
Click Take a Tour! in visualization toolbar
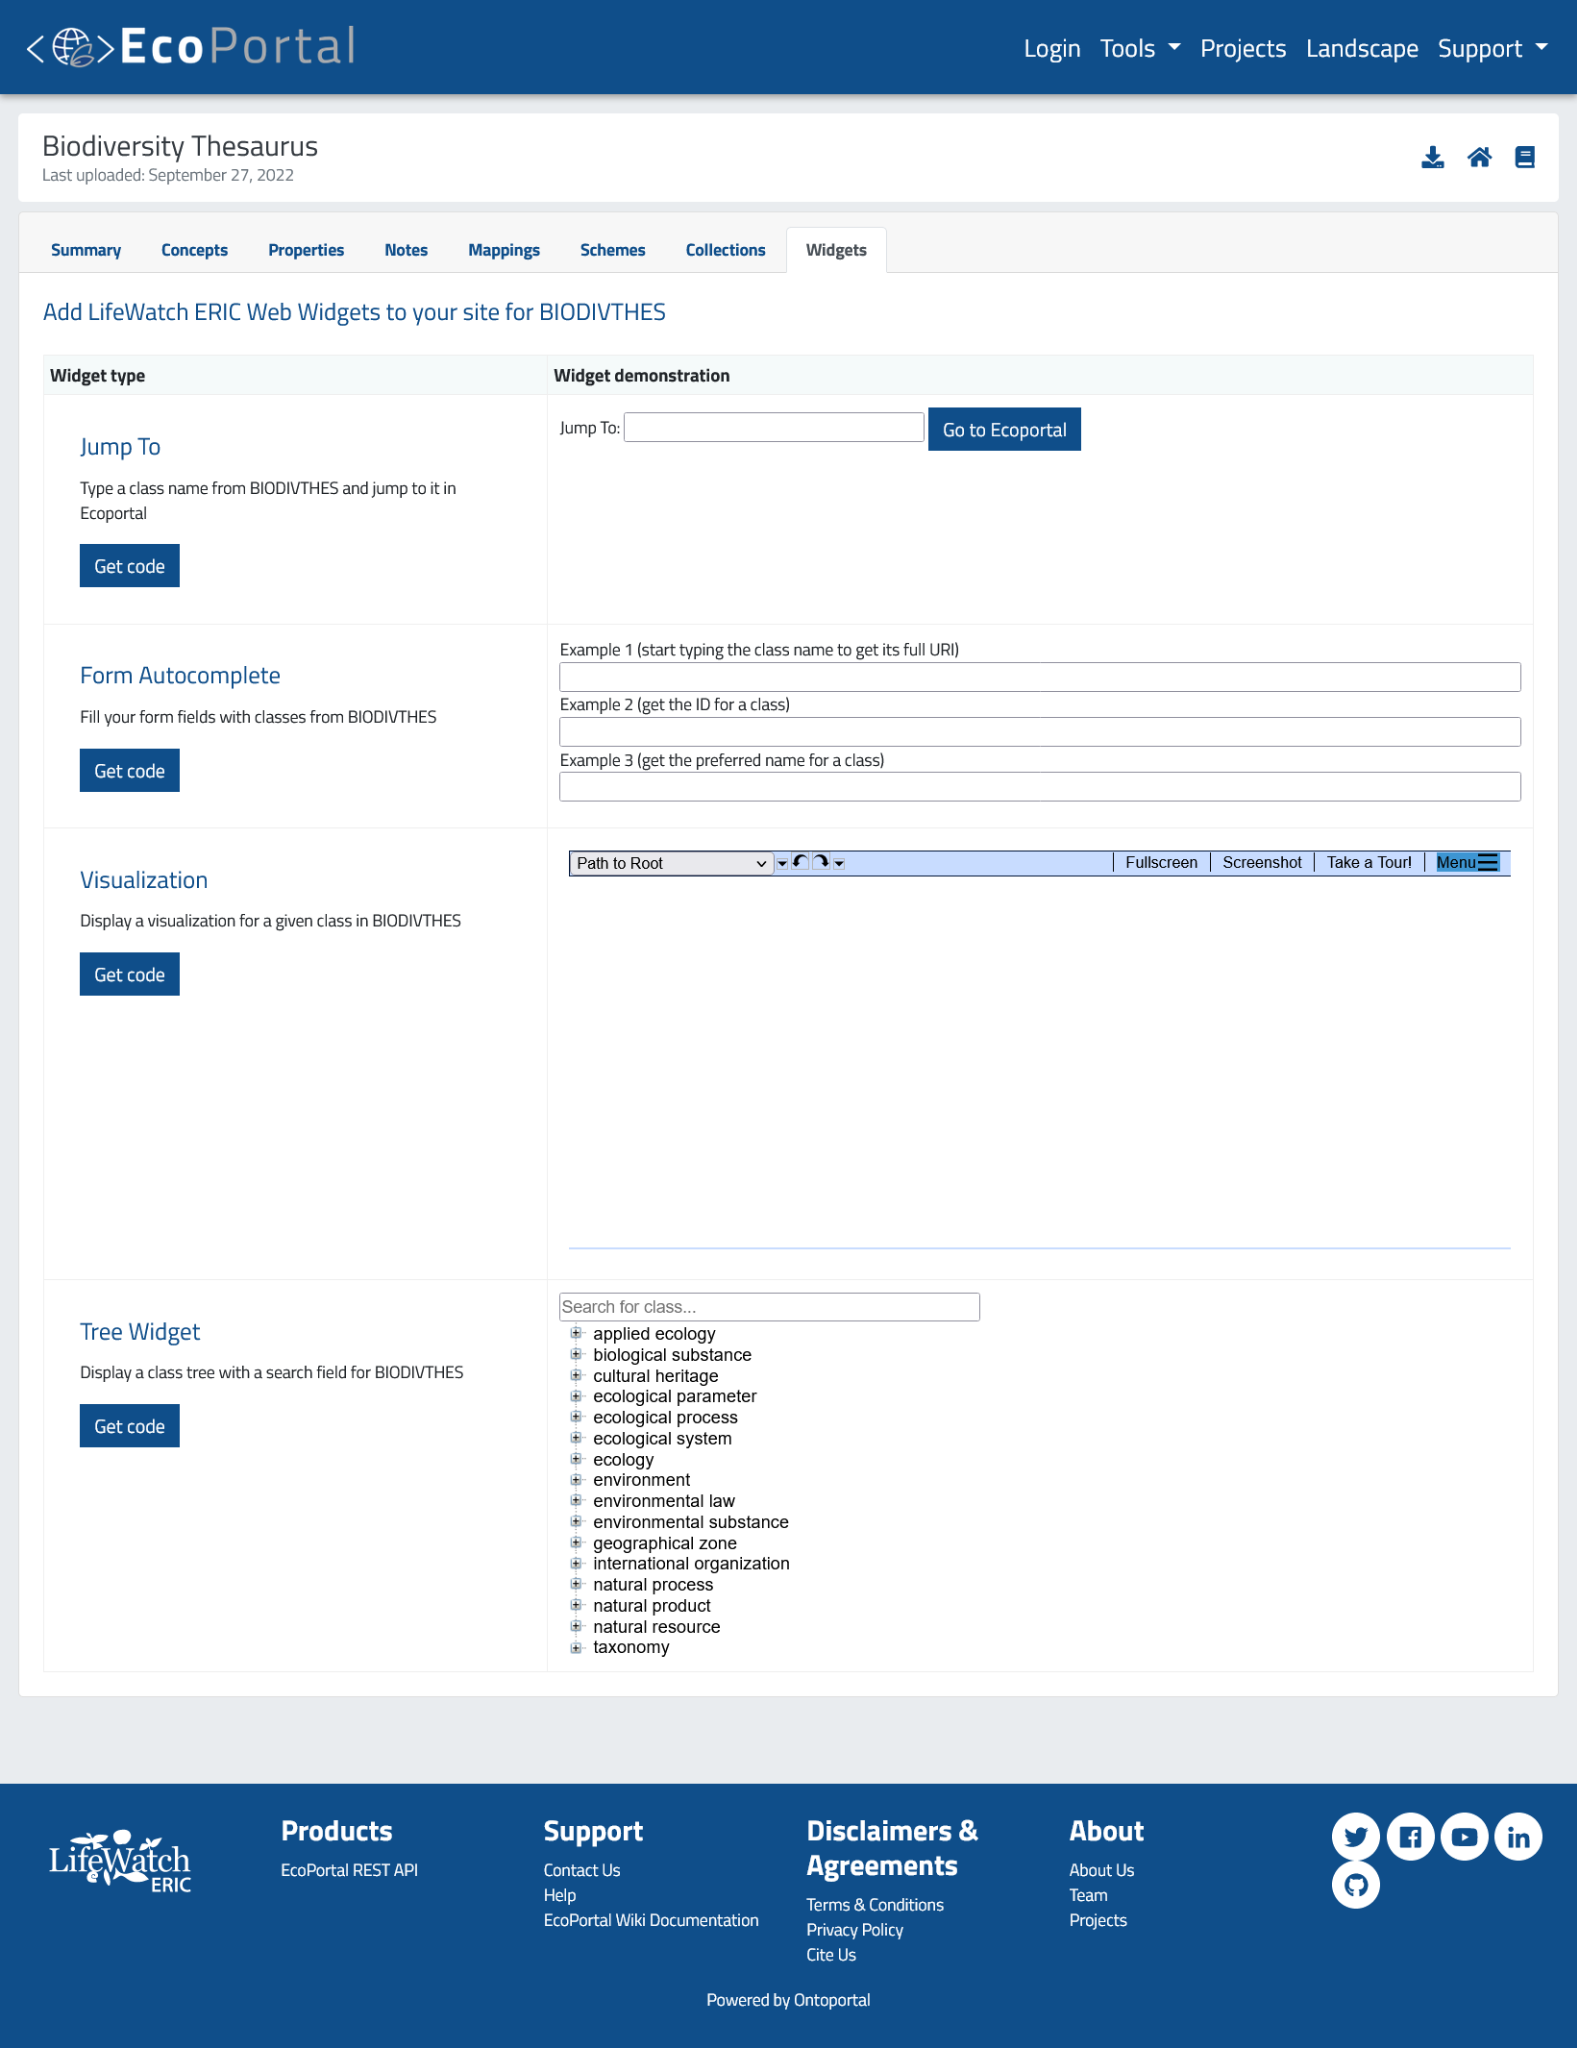click(x=1369, y=862)
